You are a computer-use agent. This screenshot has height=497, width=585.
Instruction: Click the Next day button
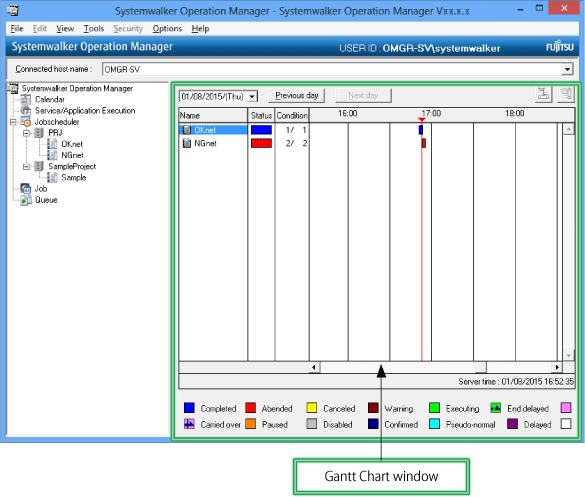click(363, 96)
